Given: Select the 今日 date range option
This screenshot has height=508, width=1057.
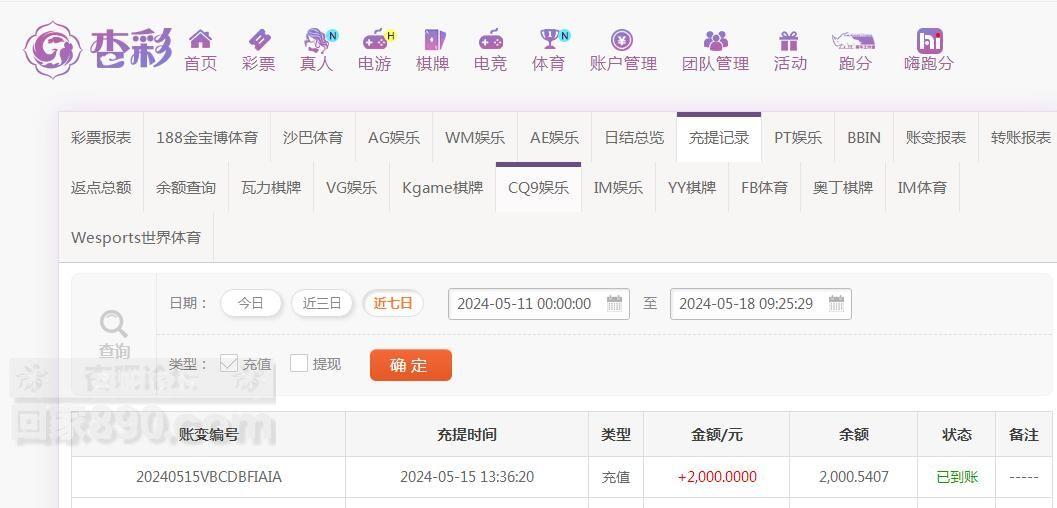Looking at the screenshot, I should 251,303.
